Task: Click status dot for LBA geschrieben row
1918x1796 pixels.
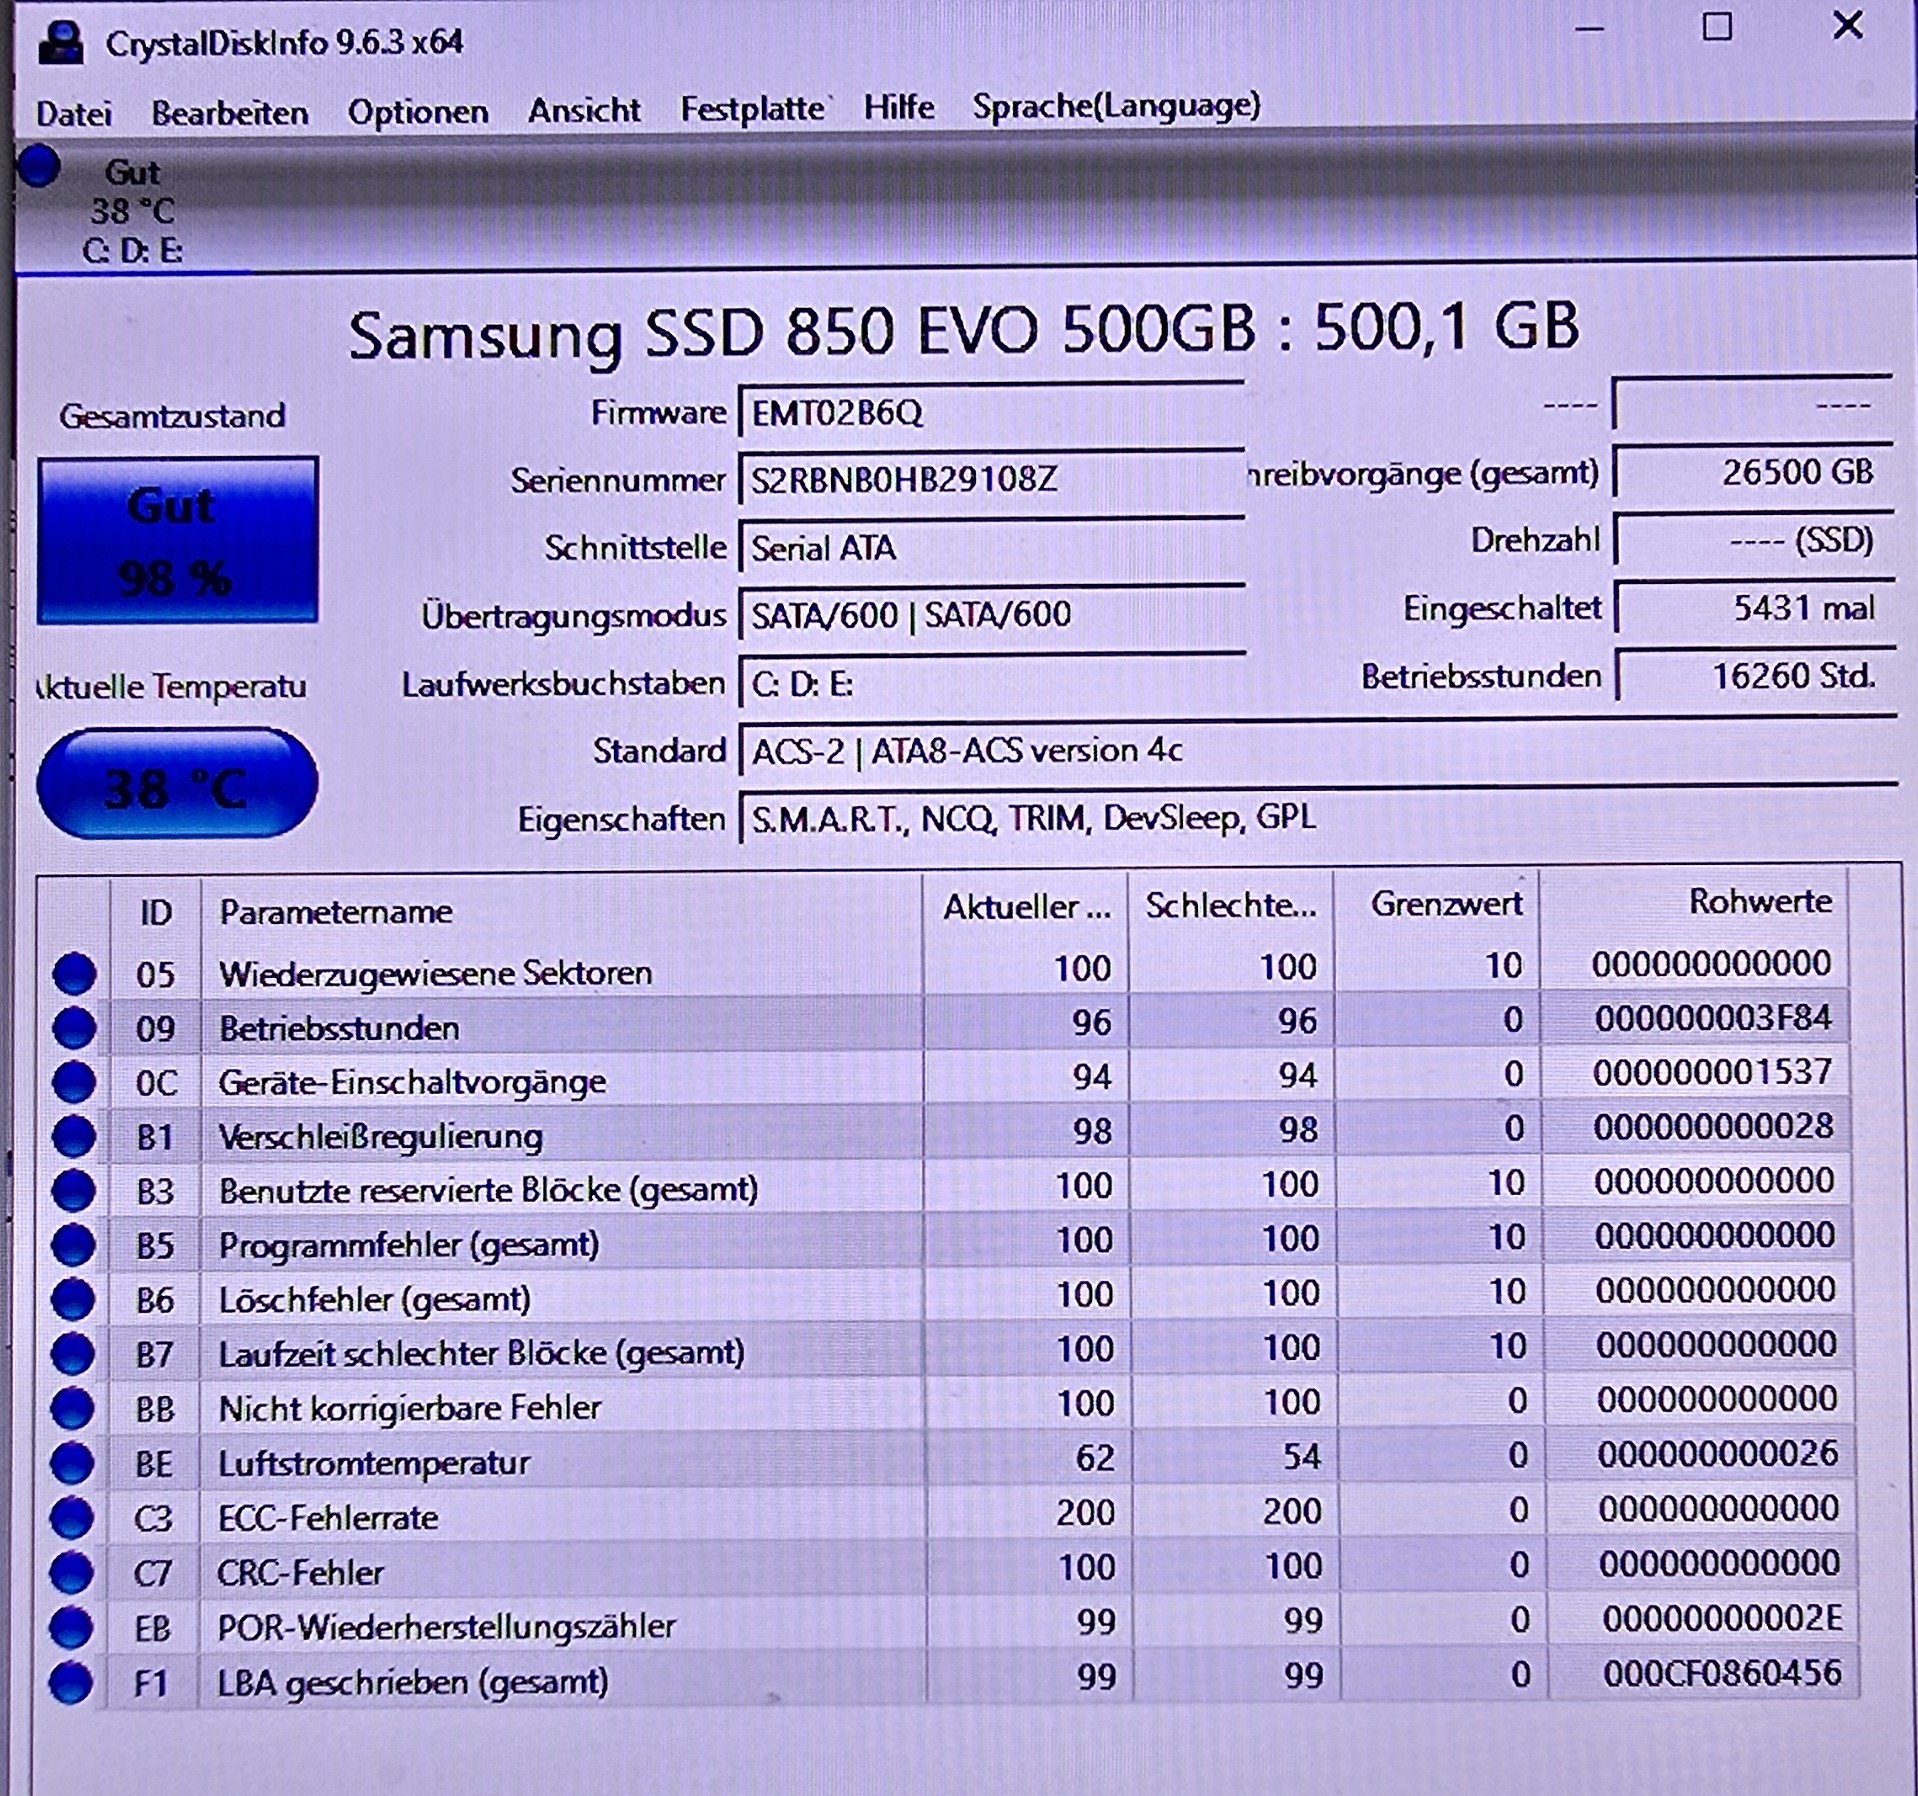Action: [x=71, y=1682]
